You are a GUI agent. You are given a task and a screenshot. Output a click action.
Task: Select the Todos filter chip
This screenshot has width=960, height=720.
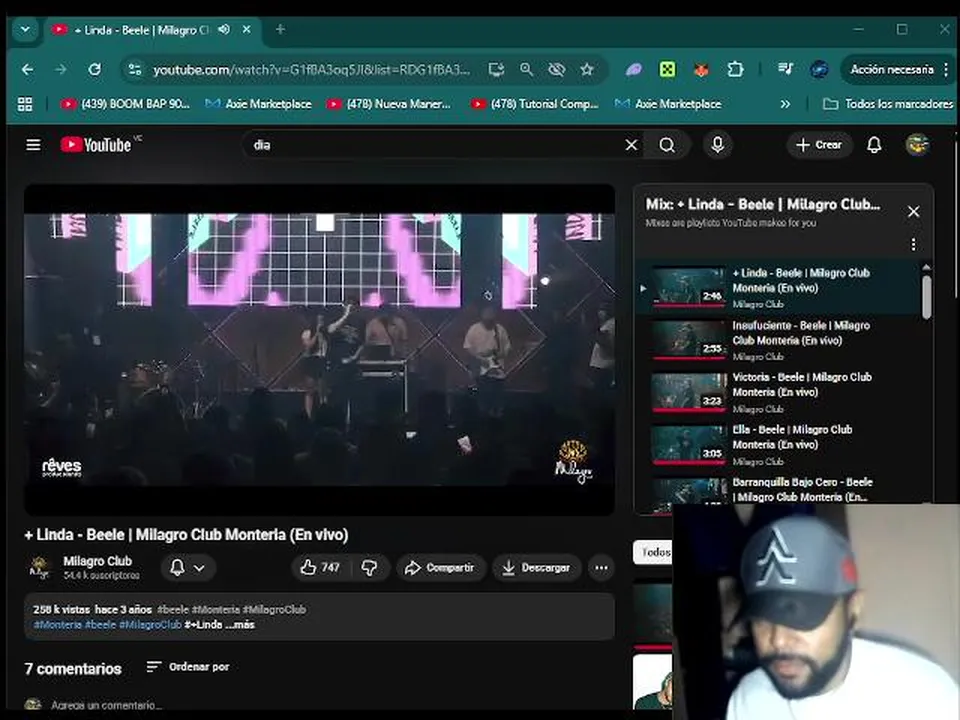coord(653,552)
